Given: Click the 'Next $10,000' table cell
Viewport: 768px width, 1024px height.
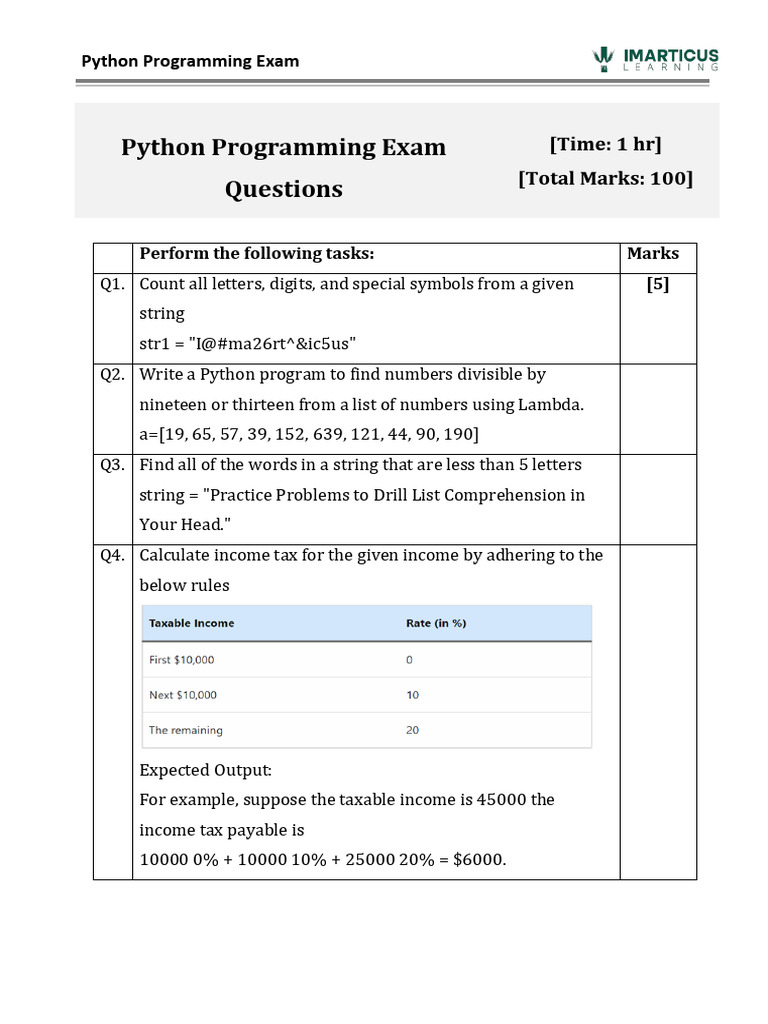Looking at the screenshot, I should (x=183, y=695).
